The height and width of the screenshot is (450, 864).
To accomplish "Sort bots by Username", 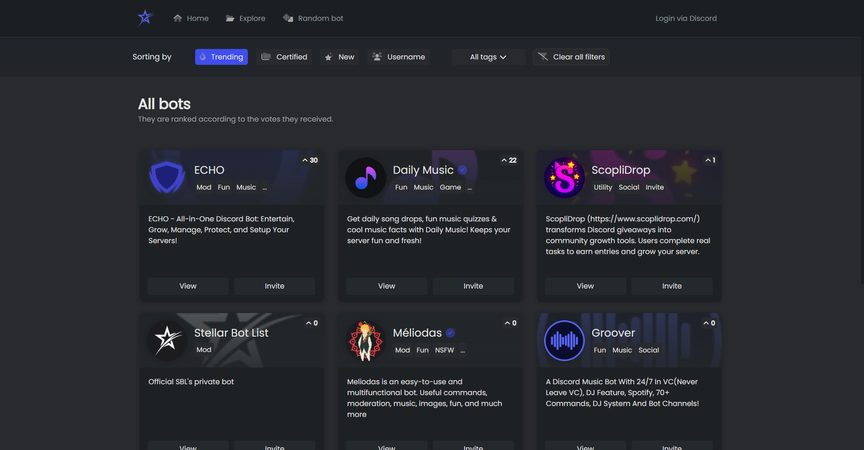I will pos(398,57).
